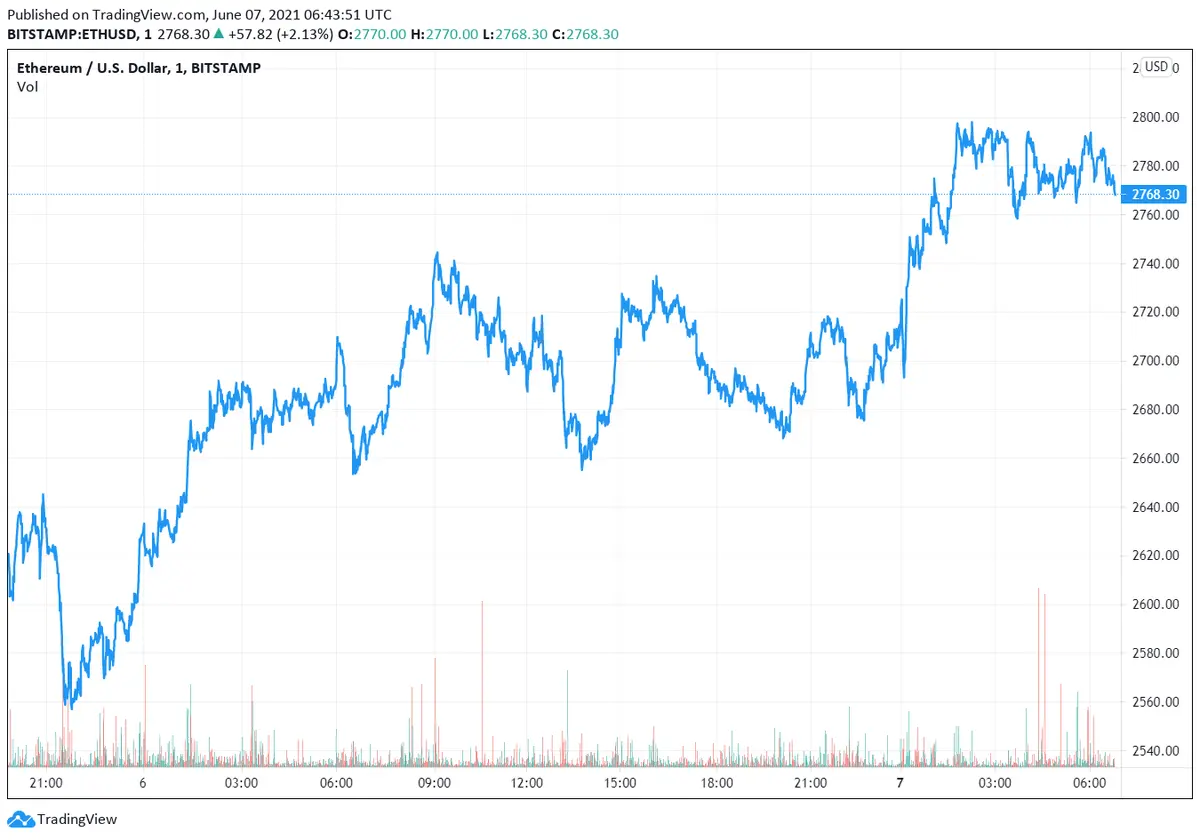Click the TradingView text at bottom left
The height and width of the screenshot is (840, 1200).
(77, 819)
